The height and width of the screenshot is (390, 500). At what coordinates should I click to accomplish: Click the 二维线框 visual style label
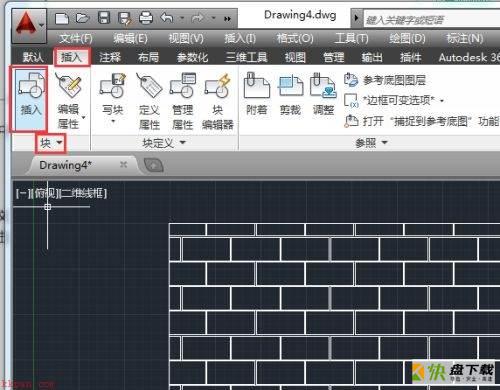click(83, 193)
